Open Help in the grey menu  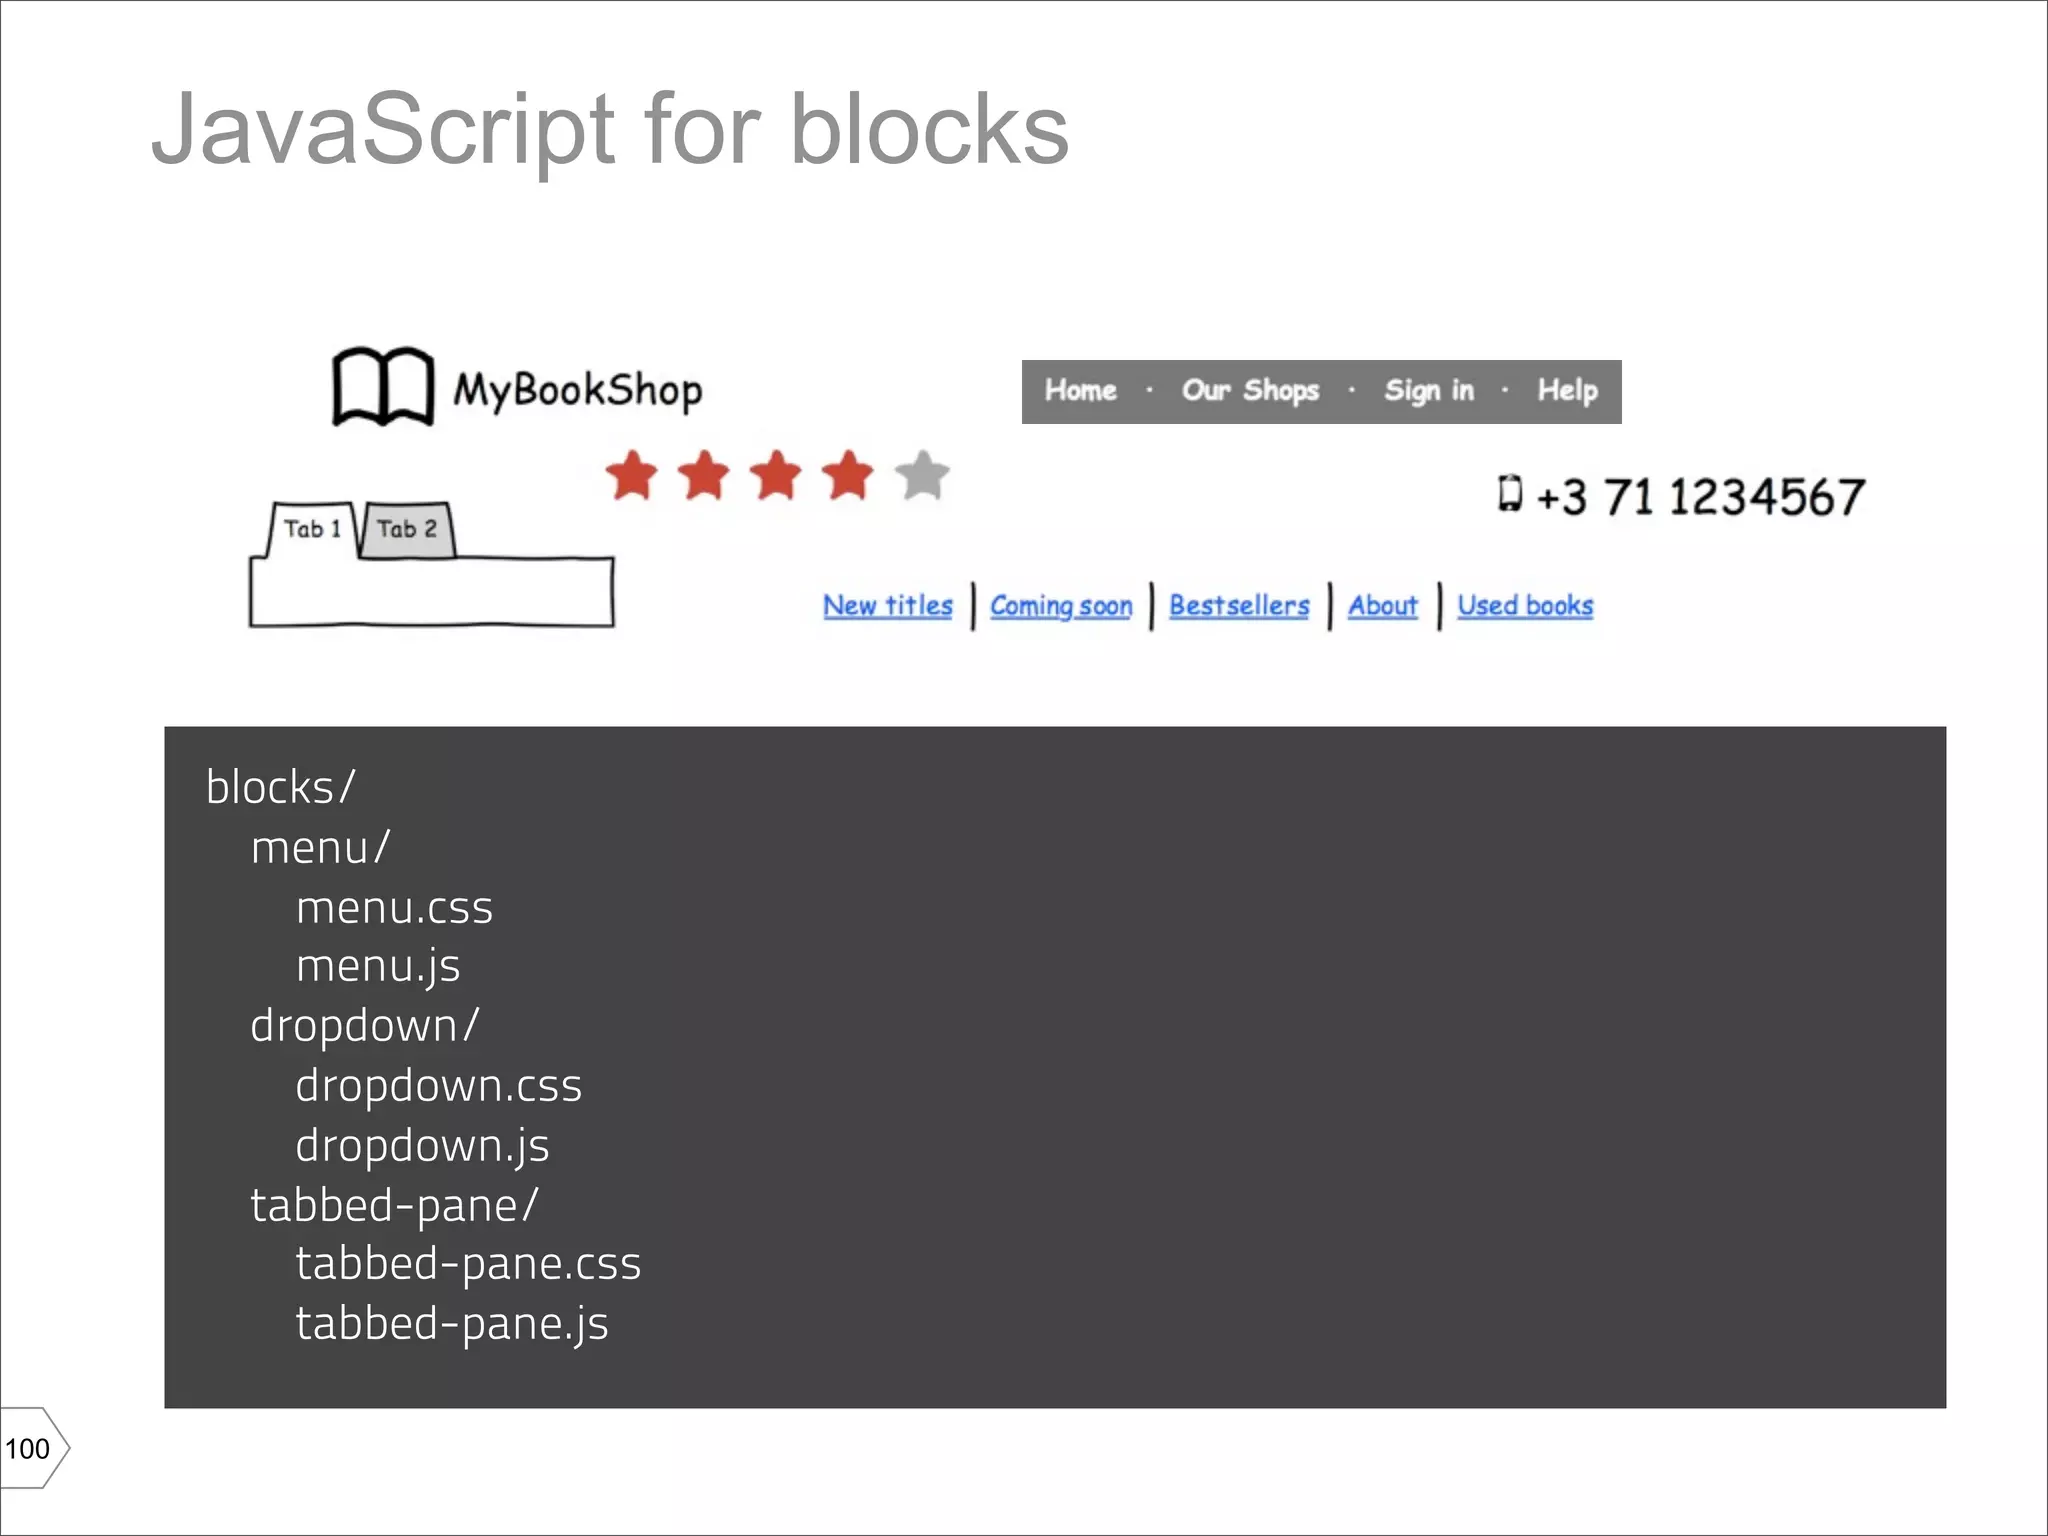tap(1567, 391)
